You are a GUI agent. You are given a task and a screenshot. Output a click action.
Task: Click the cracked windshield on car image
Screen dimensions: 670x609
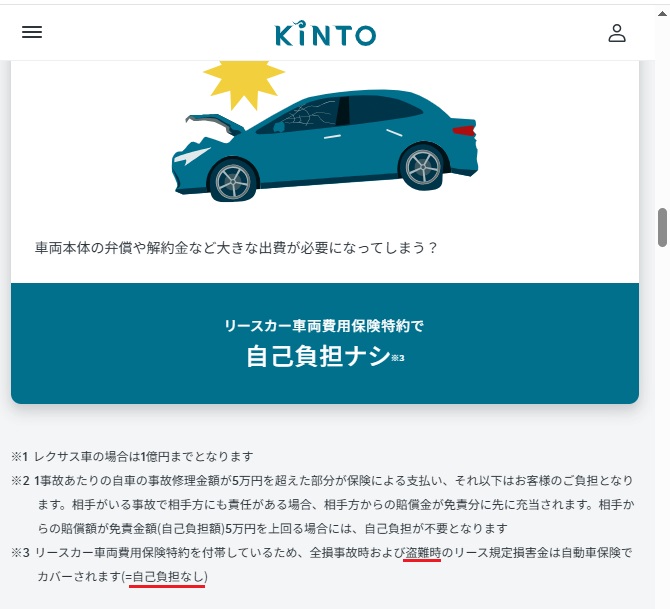click(310, 115)
